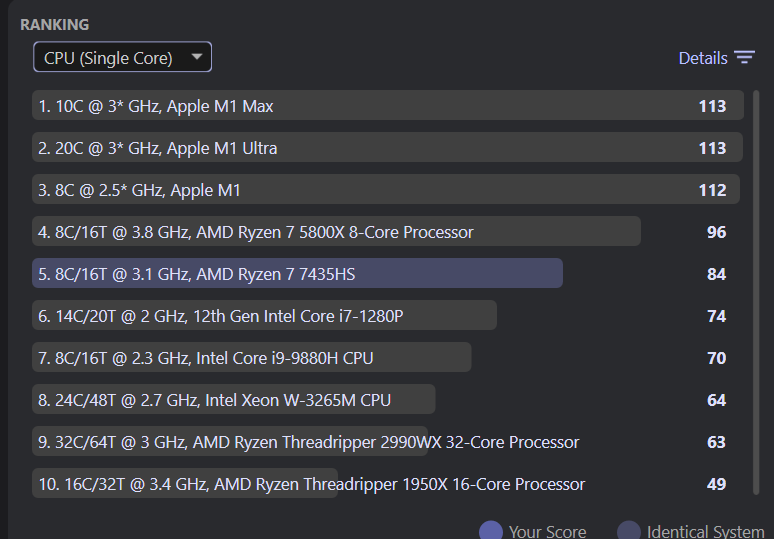This screenshot has width=774, height=539.
Task: Open the CPU (Single Core) dropdown
Action: coord(122,58)
